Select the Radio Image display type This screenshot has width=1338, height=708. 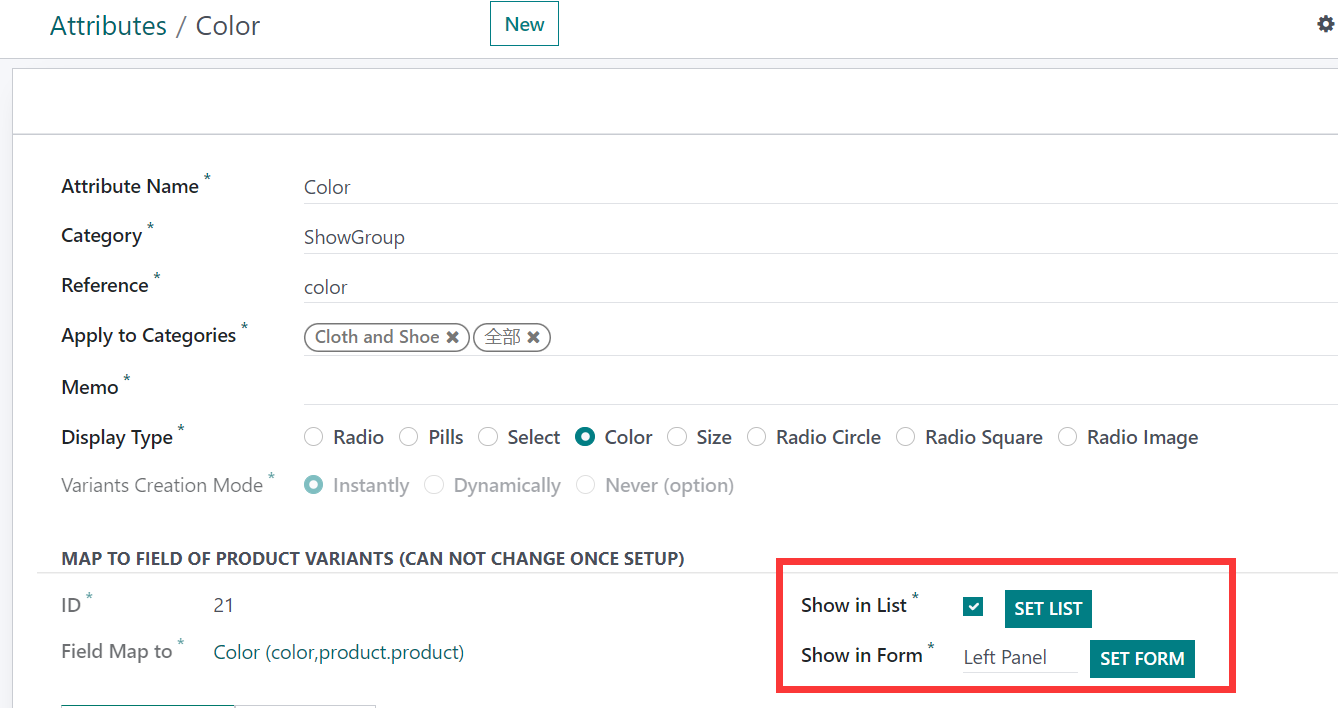[x=1068, y=437]
